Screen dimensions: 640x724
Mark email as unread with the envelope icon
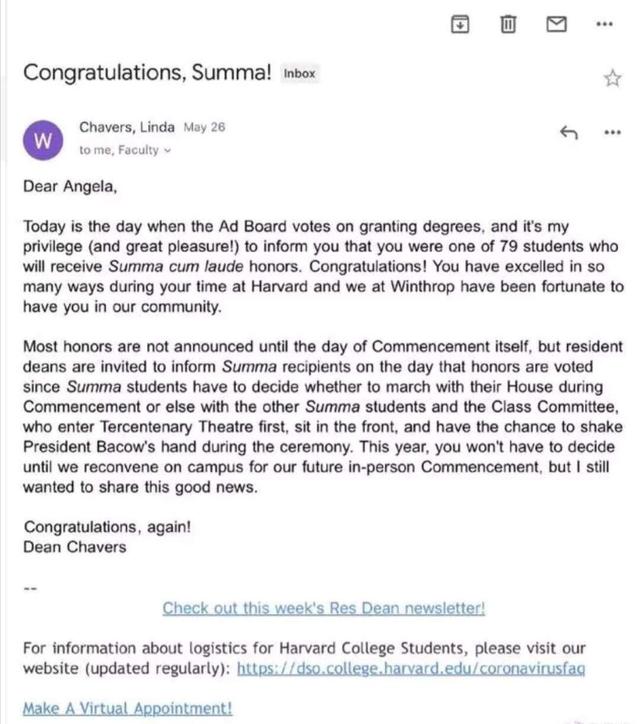556,24
